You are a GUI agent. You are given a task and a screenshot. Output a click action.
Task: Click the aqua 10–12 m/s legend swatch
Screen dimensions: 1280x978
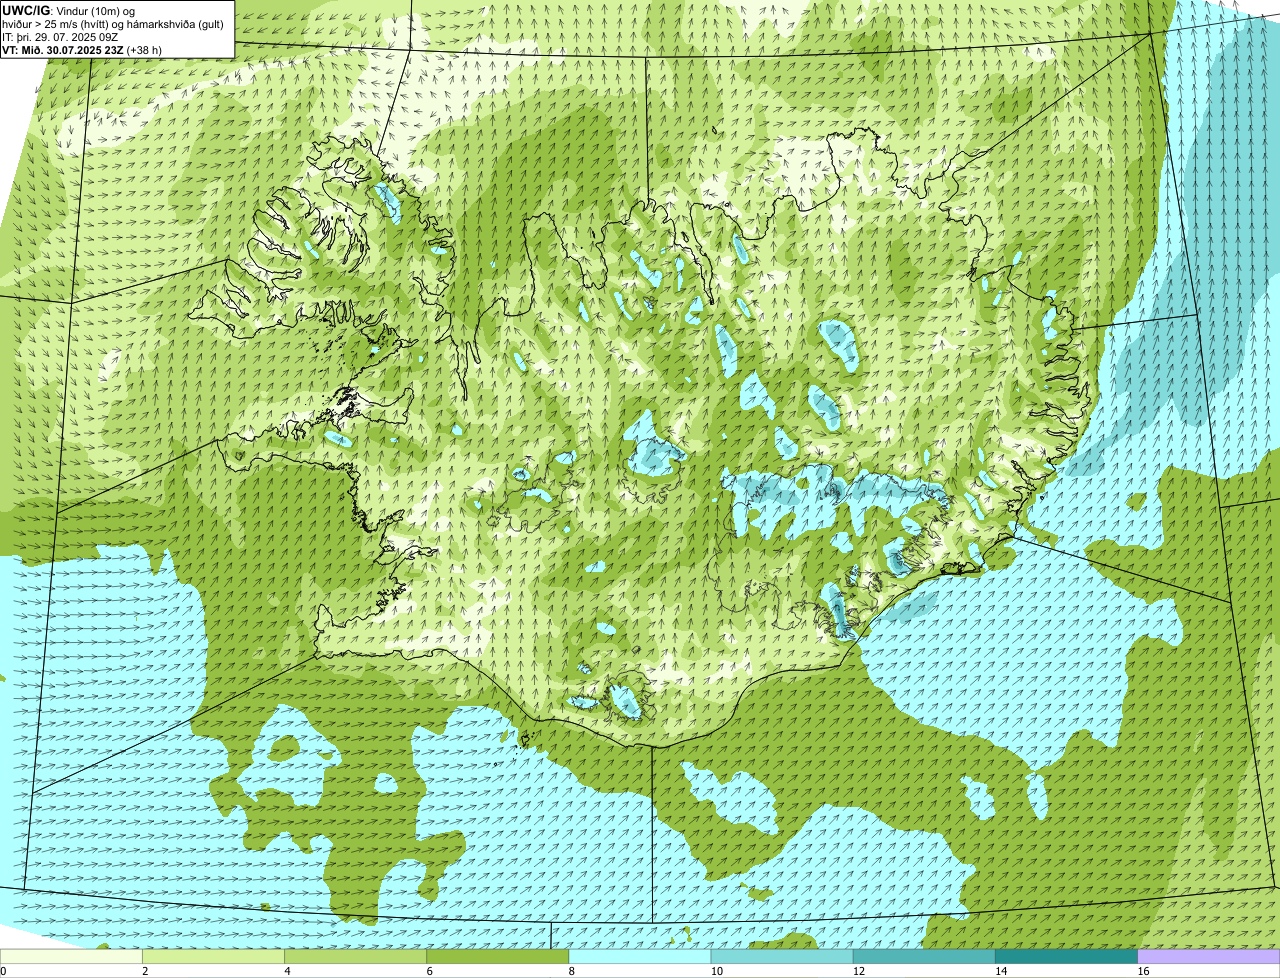point(782,957)
